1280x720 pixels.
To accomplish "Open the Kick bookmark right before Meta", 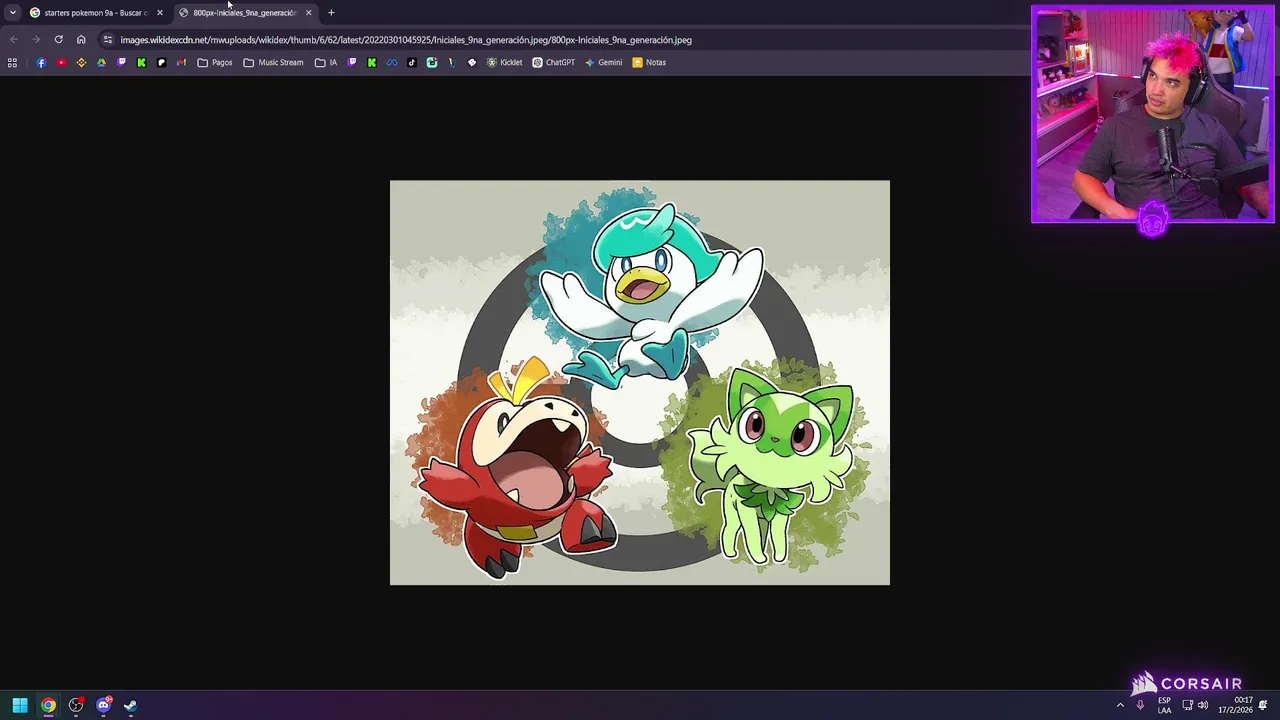I will 371,62.
